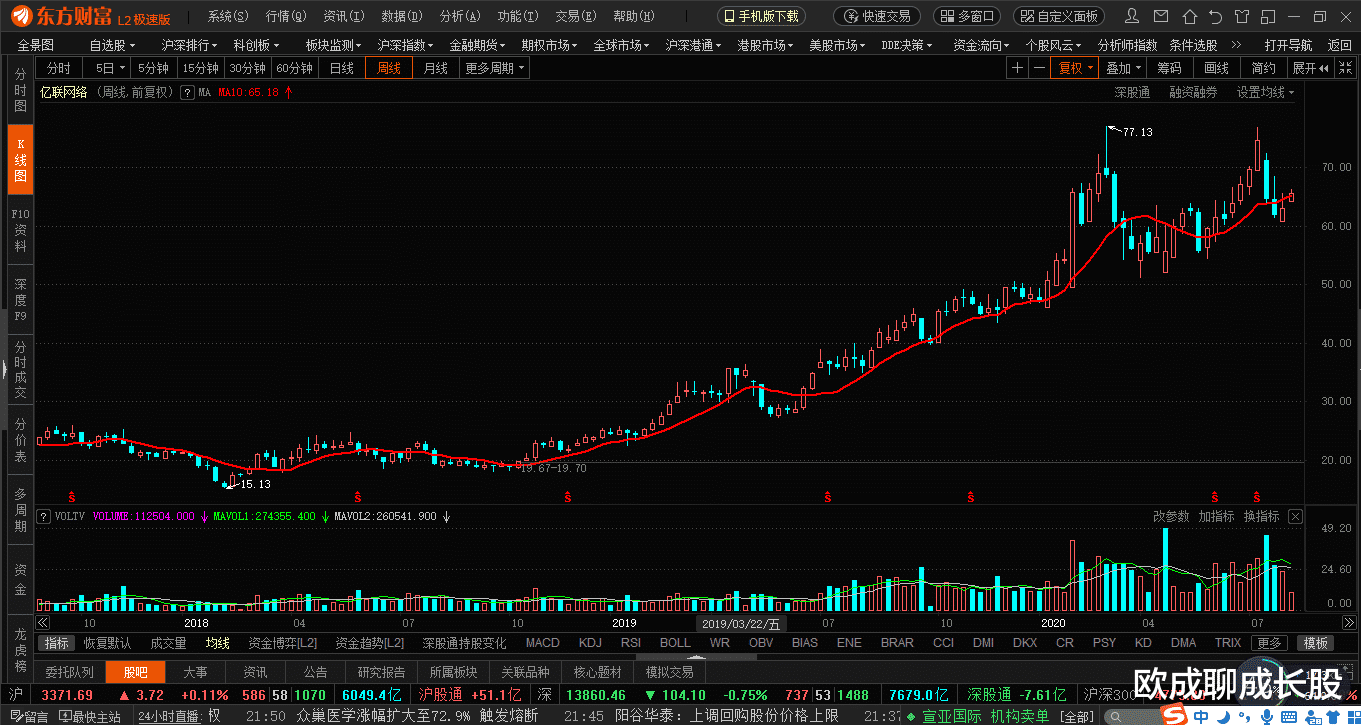Switch to the 研究报告 bottom tab

click(381, 672)
